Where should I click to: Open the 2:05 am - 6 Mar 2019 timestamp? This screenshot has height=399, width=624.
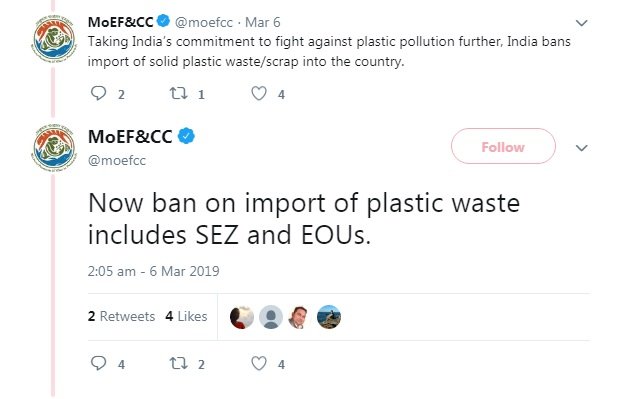pyautogui.click(x=154, y=271)
